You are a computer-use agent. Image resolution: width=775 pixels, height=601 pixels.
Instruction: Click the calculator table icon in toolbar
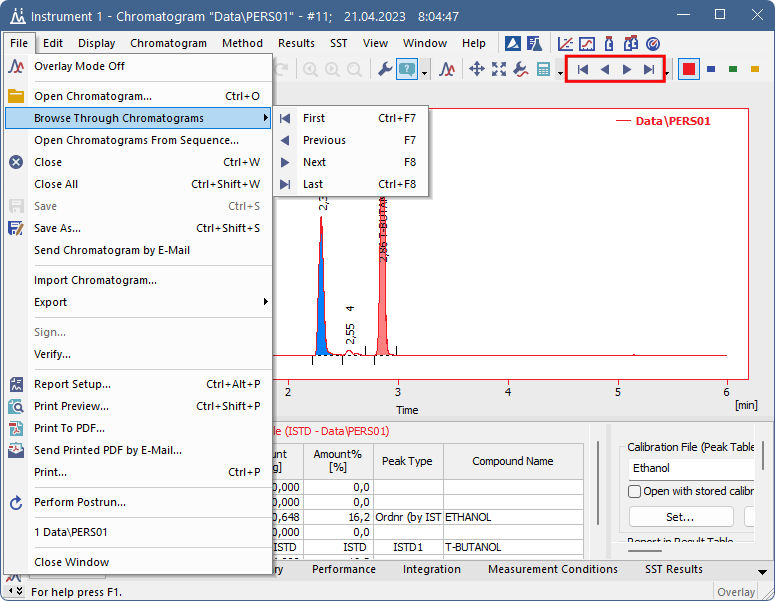[x=544, y=69]
